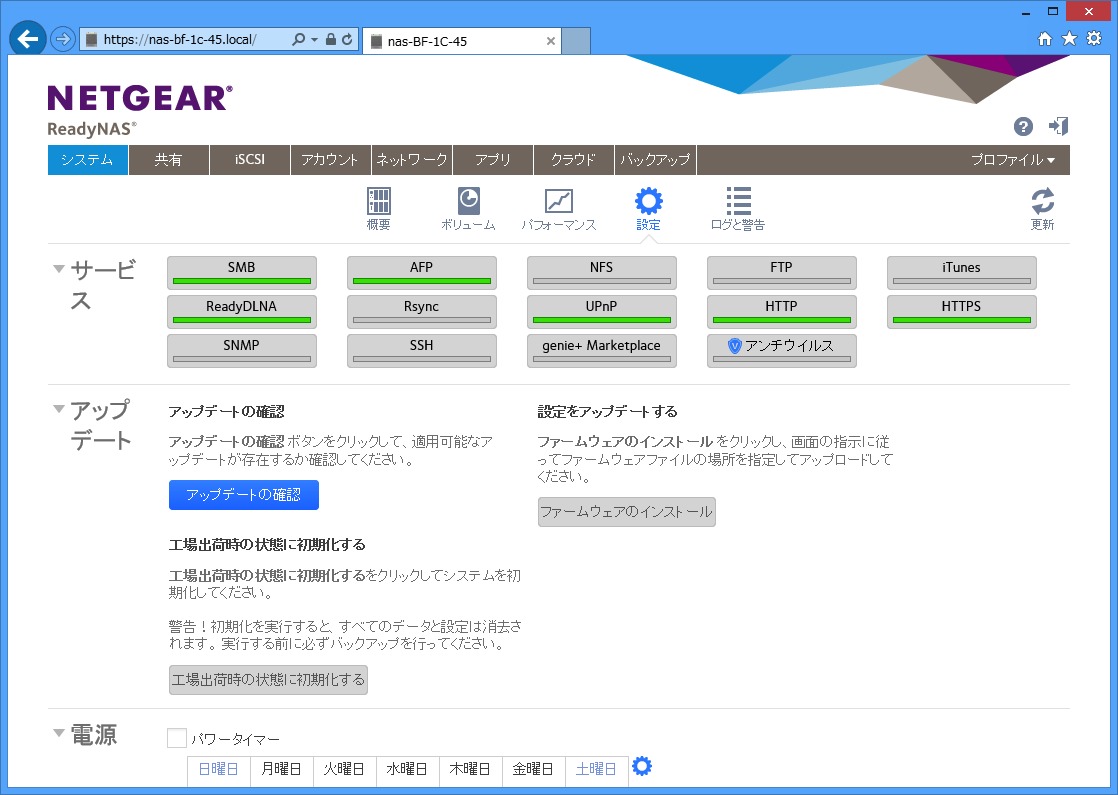Collapse the サービス section

[59, 269]
